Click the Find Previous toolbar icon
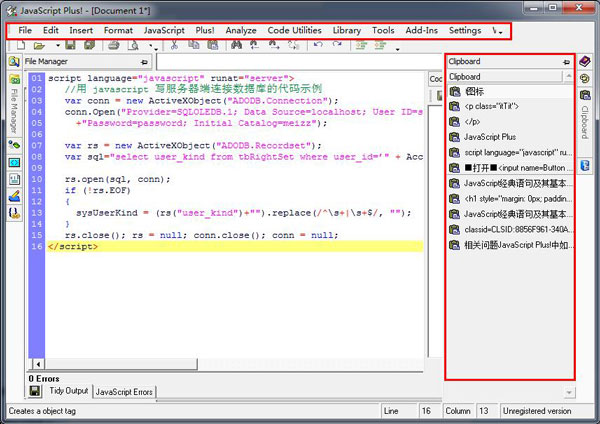 254,45
